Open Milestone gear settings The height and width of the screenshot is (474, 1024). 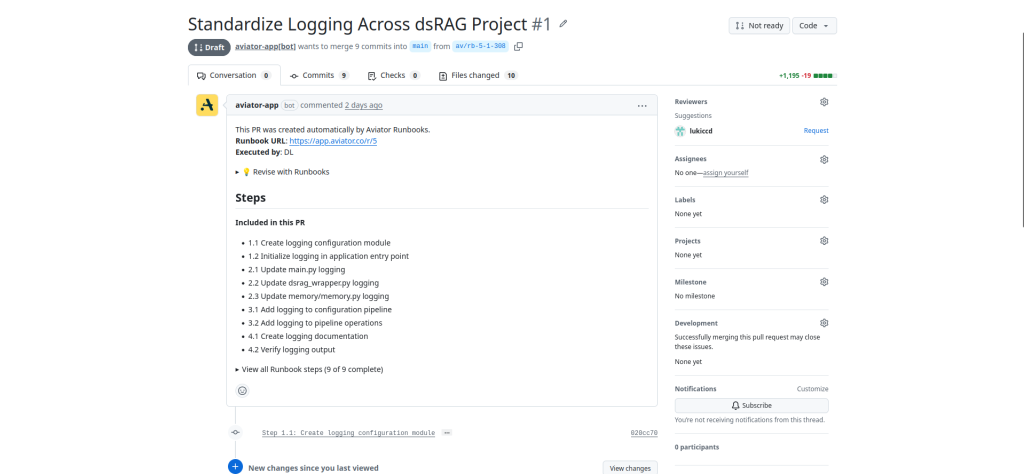pyautogui.click(x=824, y=282)
